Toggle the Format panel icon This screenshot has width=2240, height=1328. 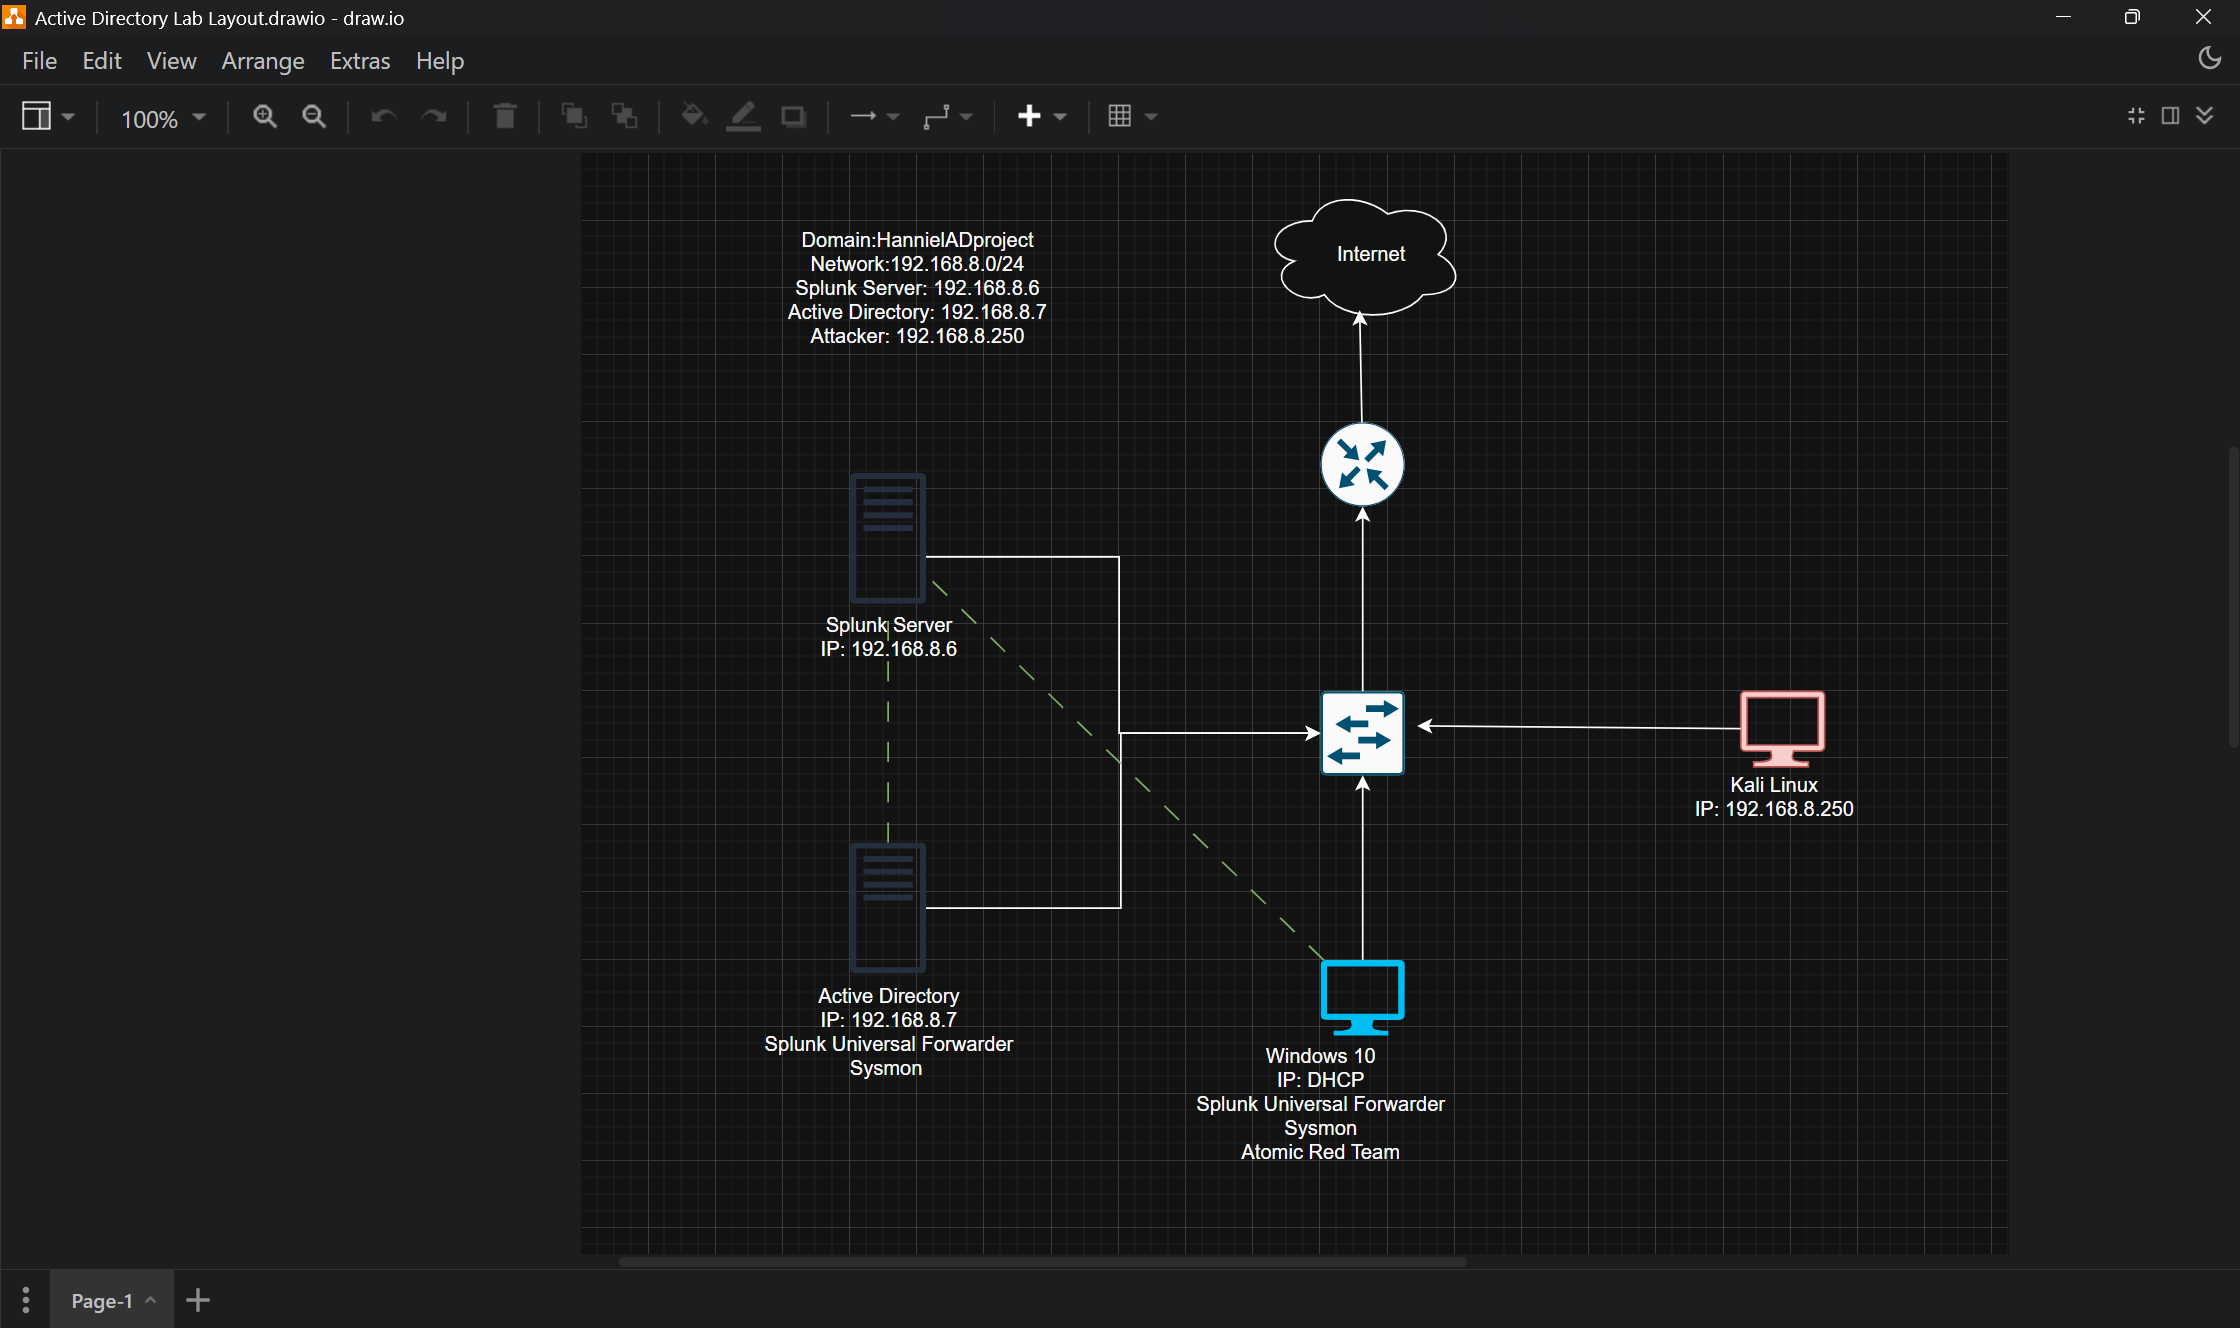point(2170,116)
